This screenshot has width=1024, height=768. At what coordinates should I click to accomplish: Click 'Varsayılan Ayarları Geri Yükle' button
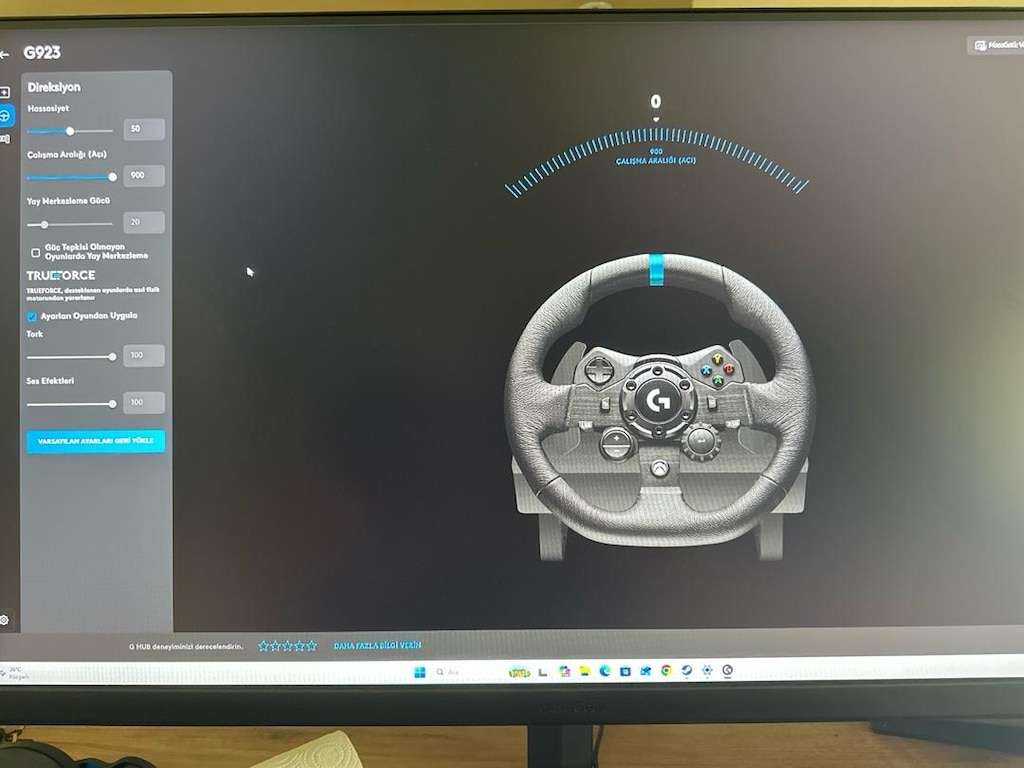[95, 441]
